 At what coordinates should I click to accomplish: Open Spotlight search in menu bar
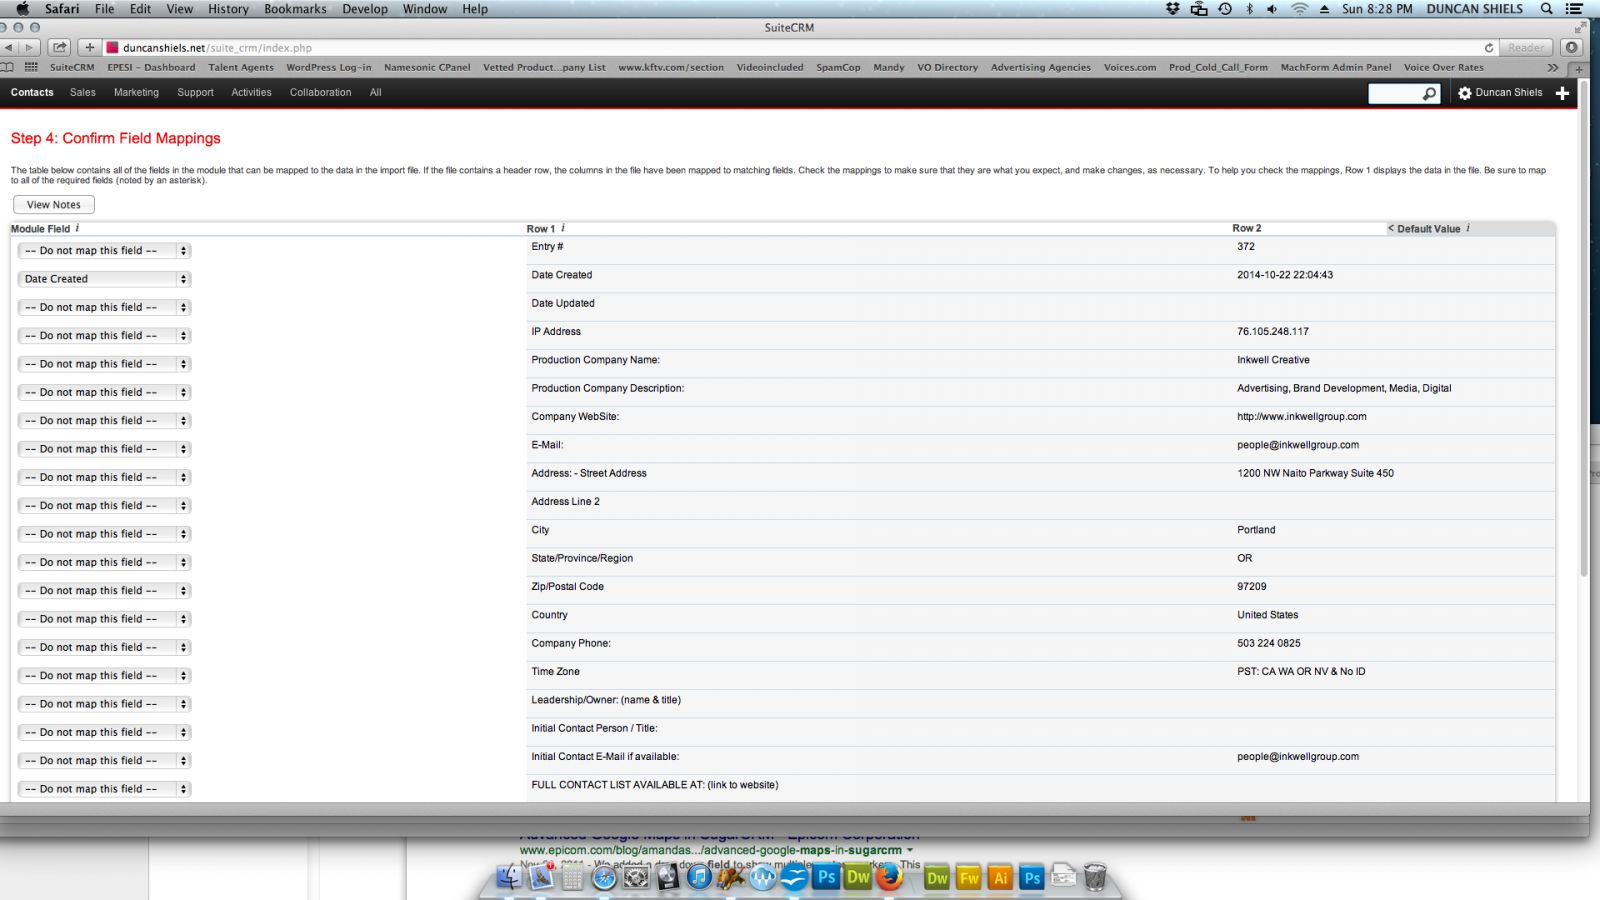1546,9
